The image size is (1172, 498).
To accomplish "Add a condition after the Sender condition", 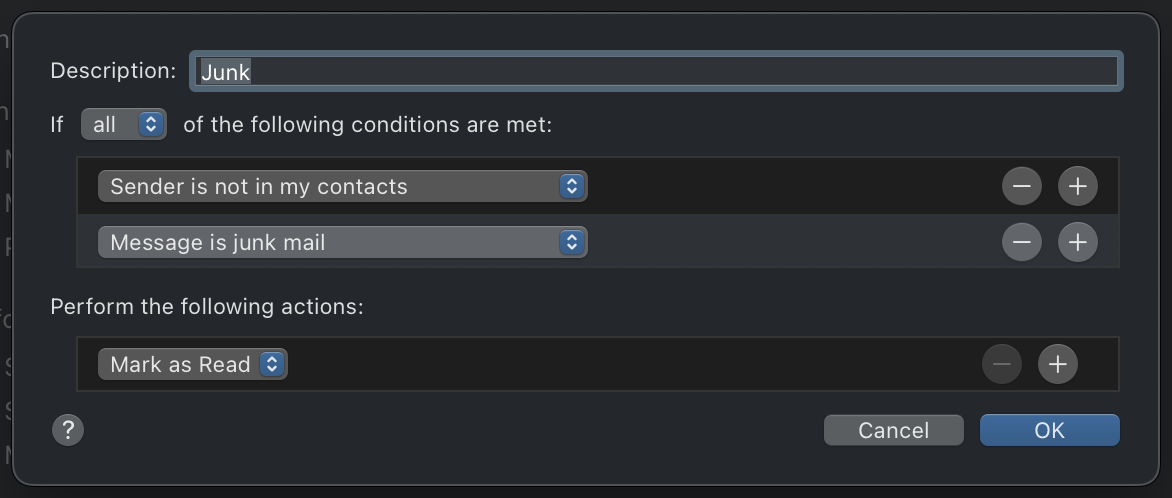I will 1077,186.
